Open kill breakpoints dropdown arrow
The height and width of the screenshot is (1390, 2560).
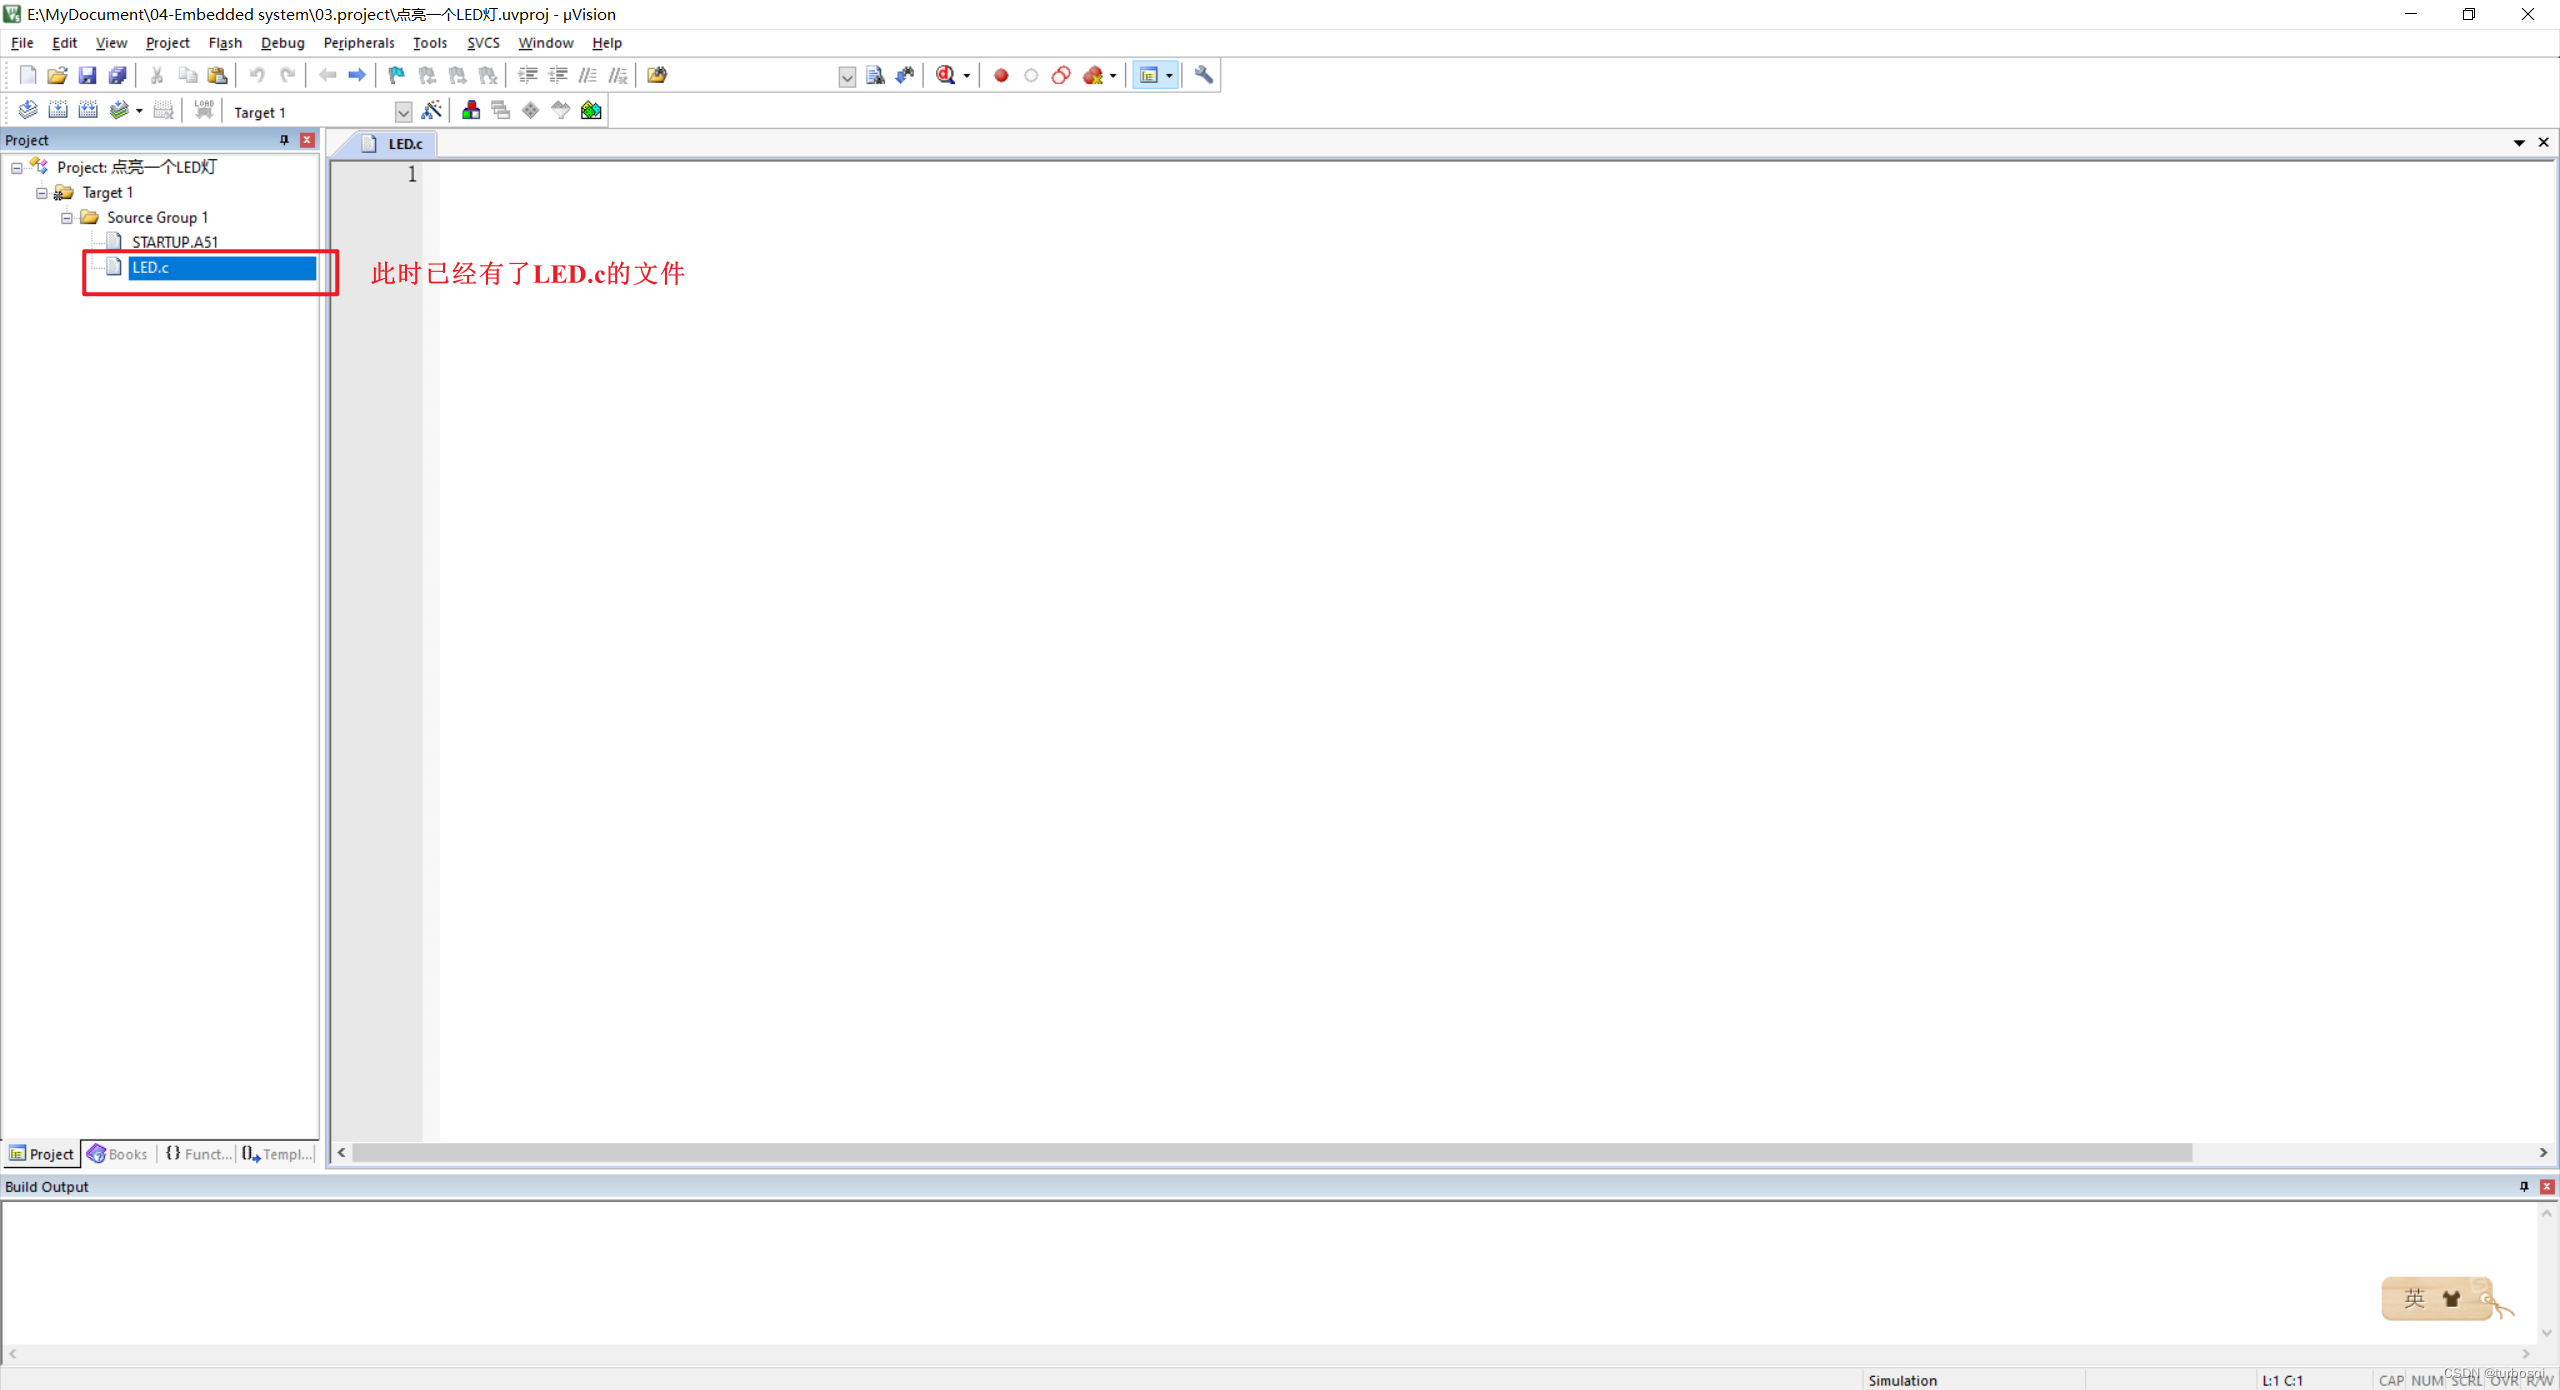1113,76
